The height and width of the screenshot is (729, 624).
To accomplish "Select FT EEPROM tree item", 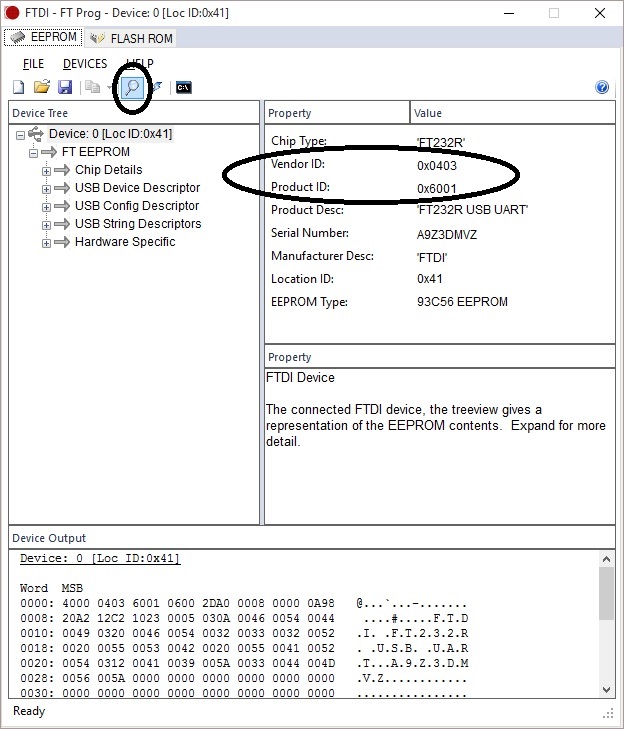I will click(96, 152).
